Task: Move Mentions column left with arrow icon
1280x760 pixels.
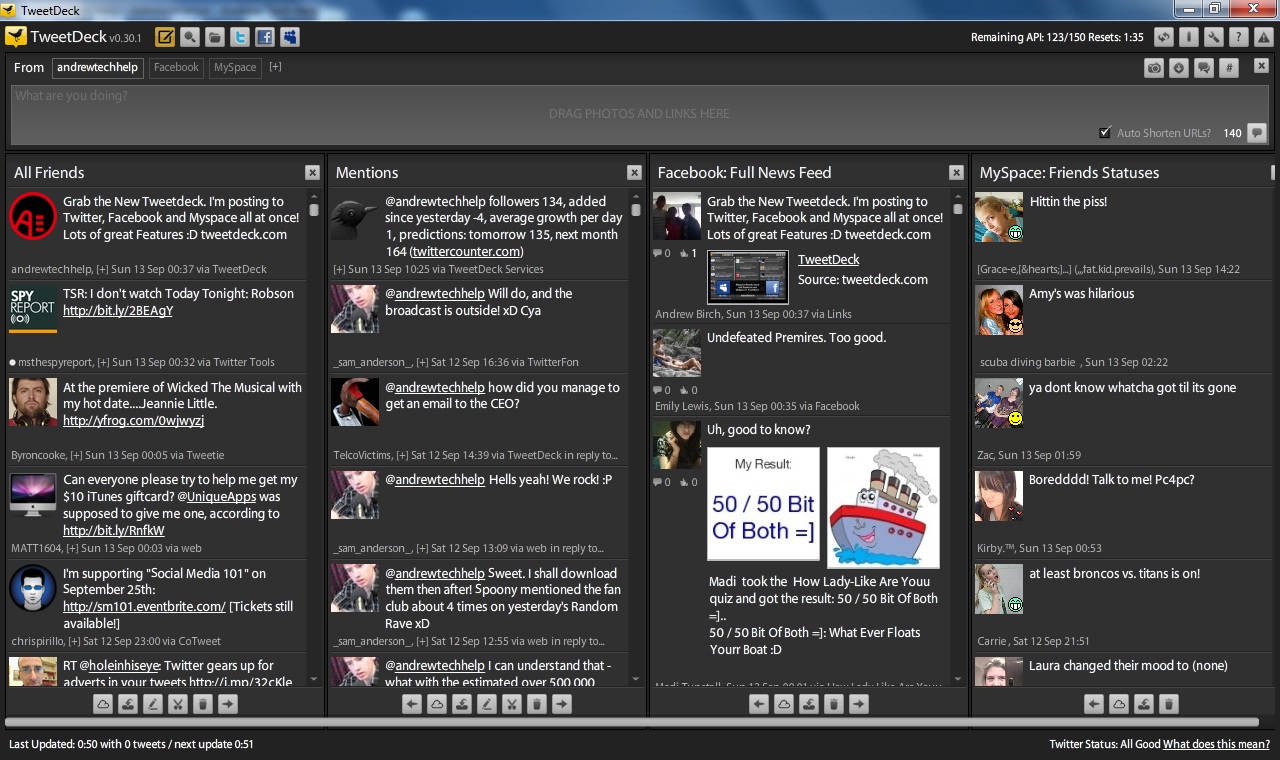Action: tap(412, 704)
